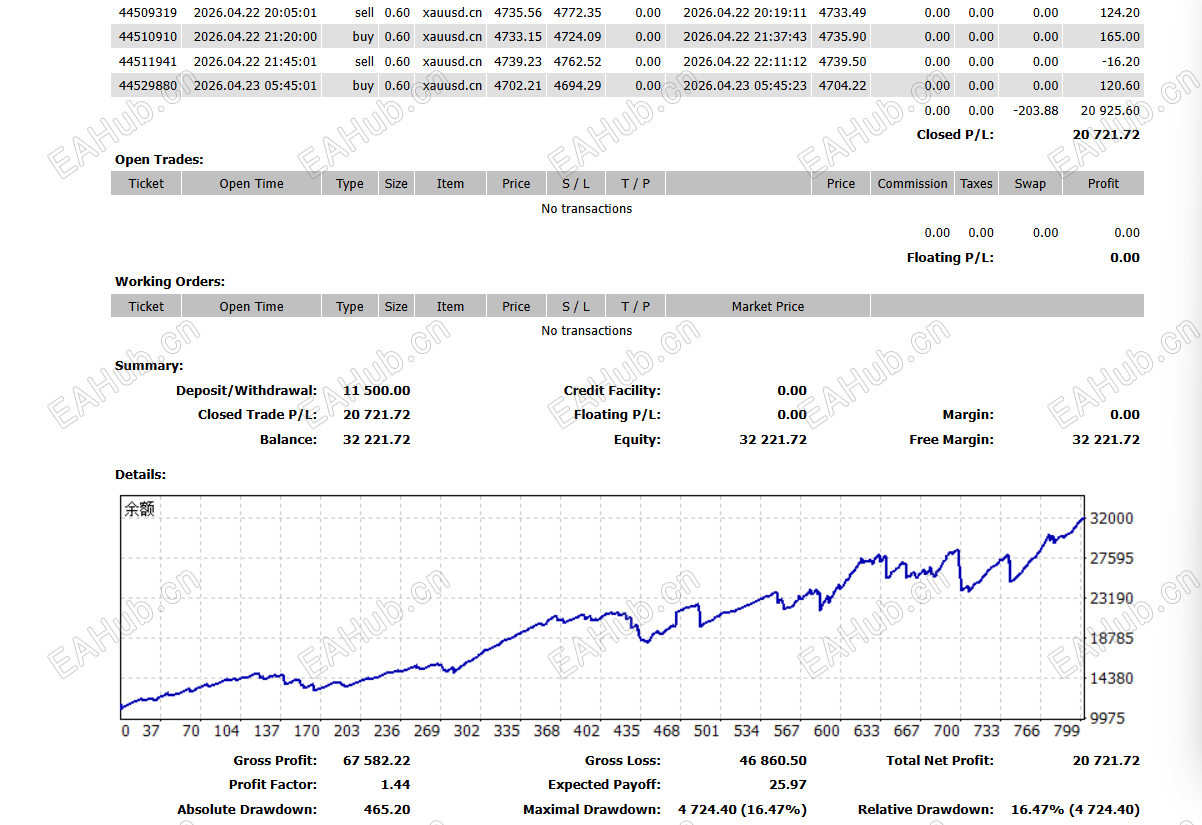Click the Commission column header
This screenshot has height=825, width=1202.
point(912,183)
